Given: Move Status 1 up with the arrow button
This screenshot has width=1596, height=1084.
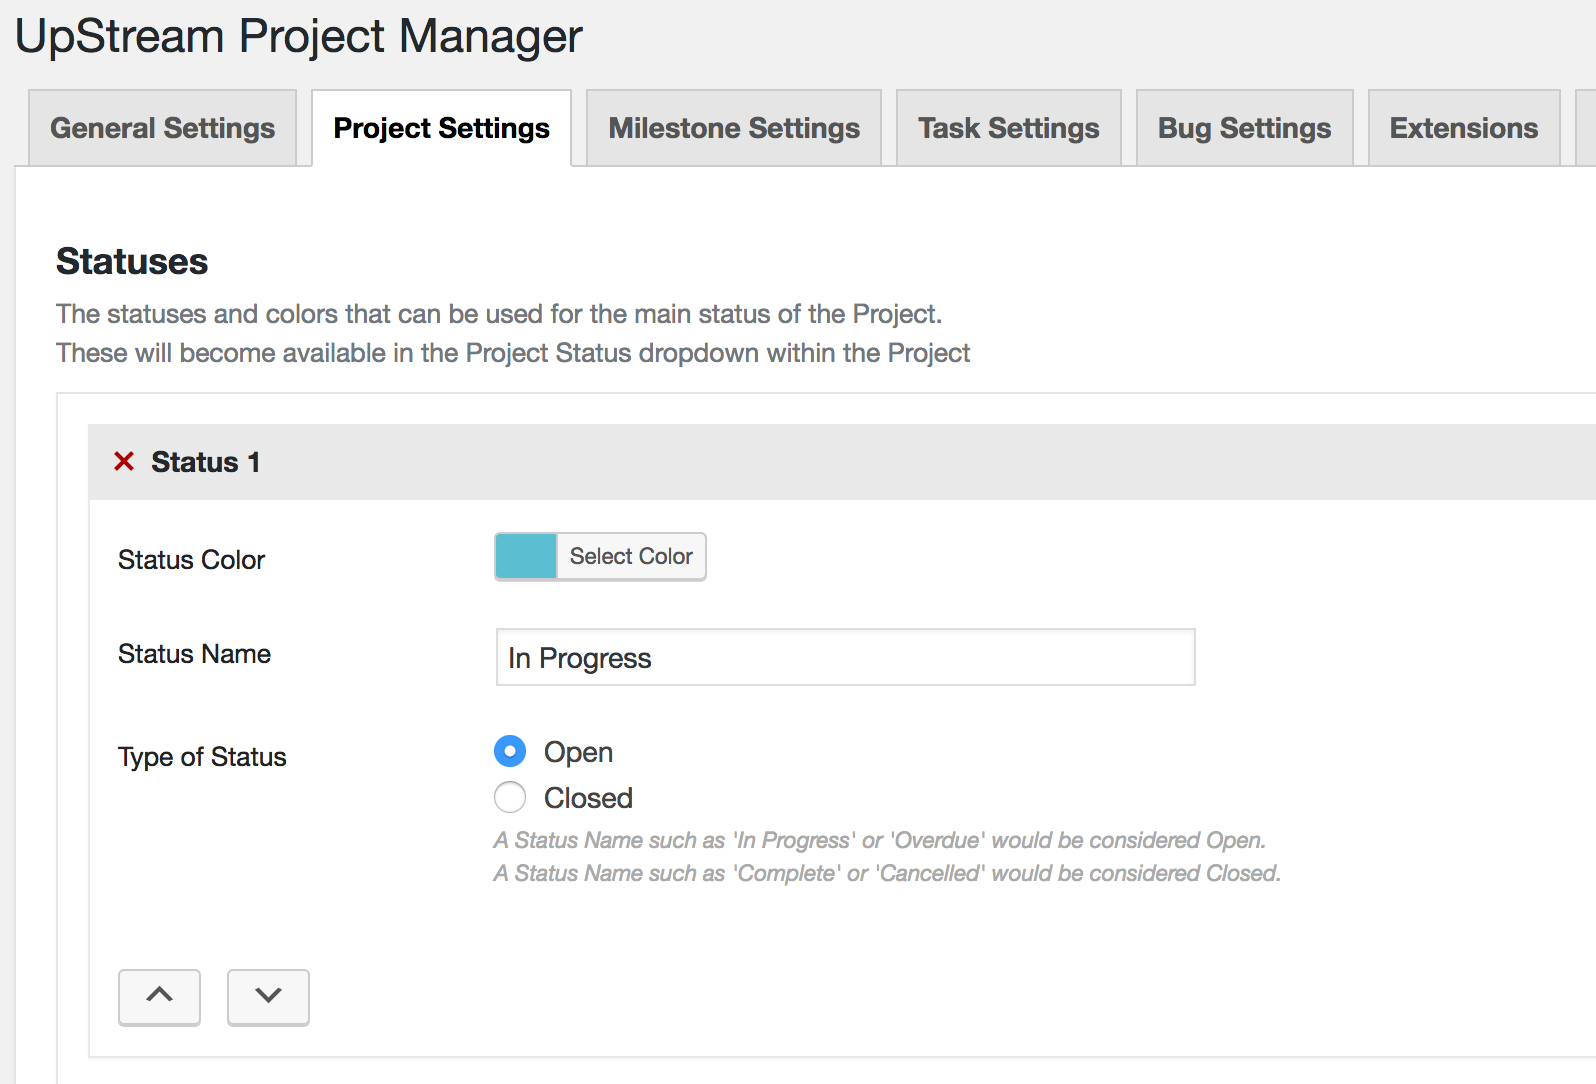Looking at the screenshot, I should tap(159, 996).
